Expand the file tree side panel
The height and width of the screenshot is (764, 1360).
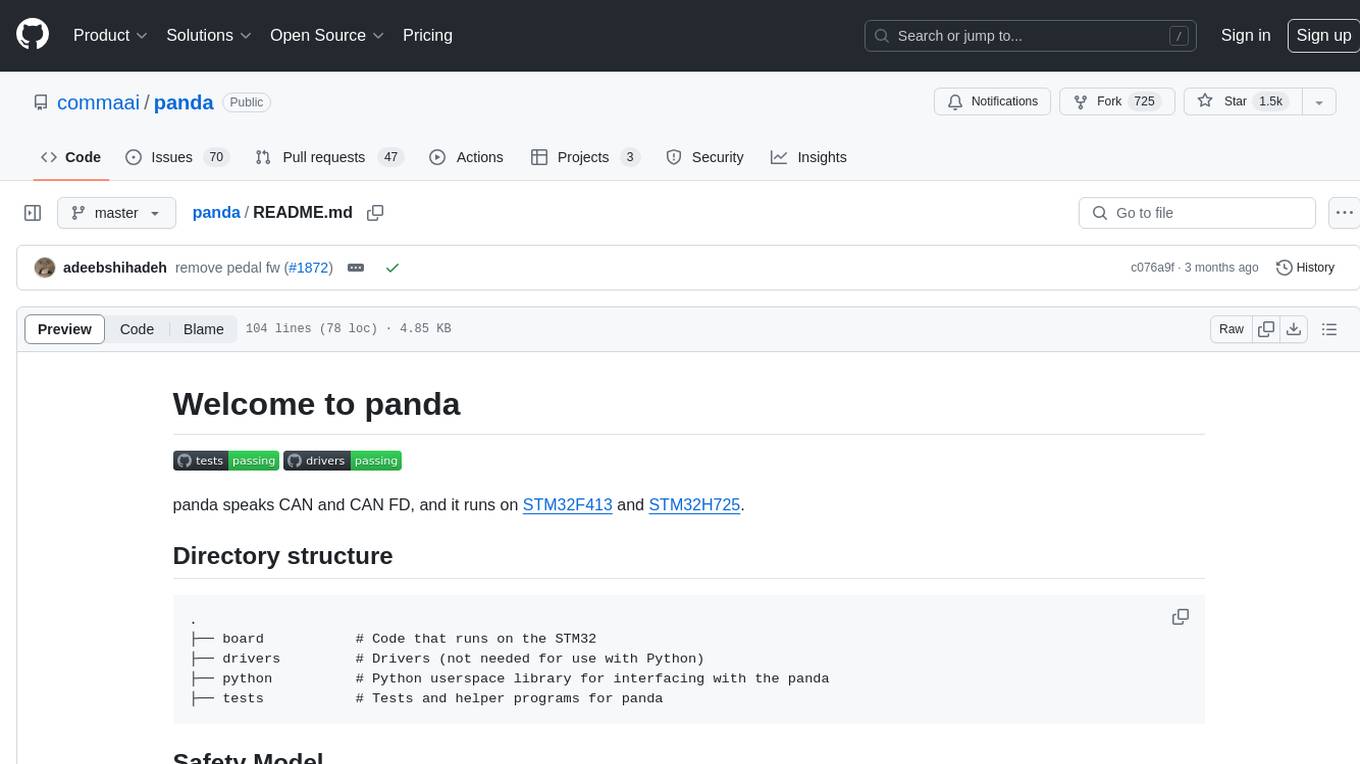32,213
